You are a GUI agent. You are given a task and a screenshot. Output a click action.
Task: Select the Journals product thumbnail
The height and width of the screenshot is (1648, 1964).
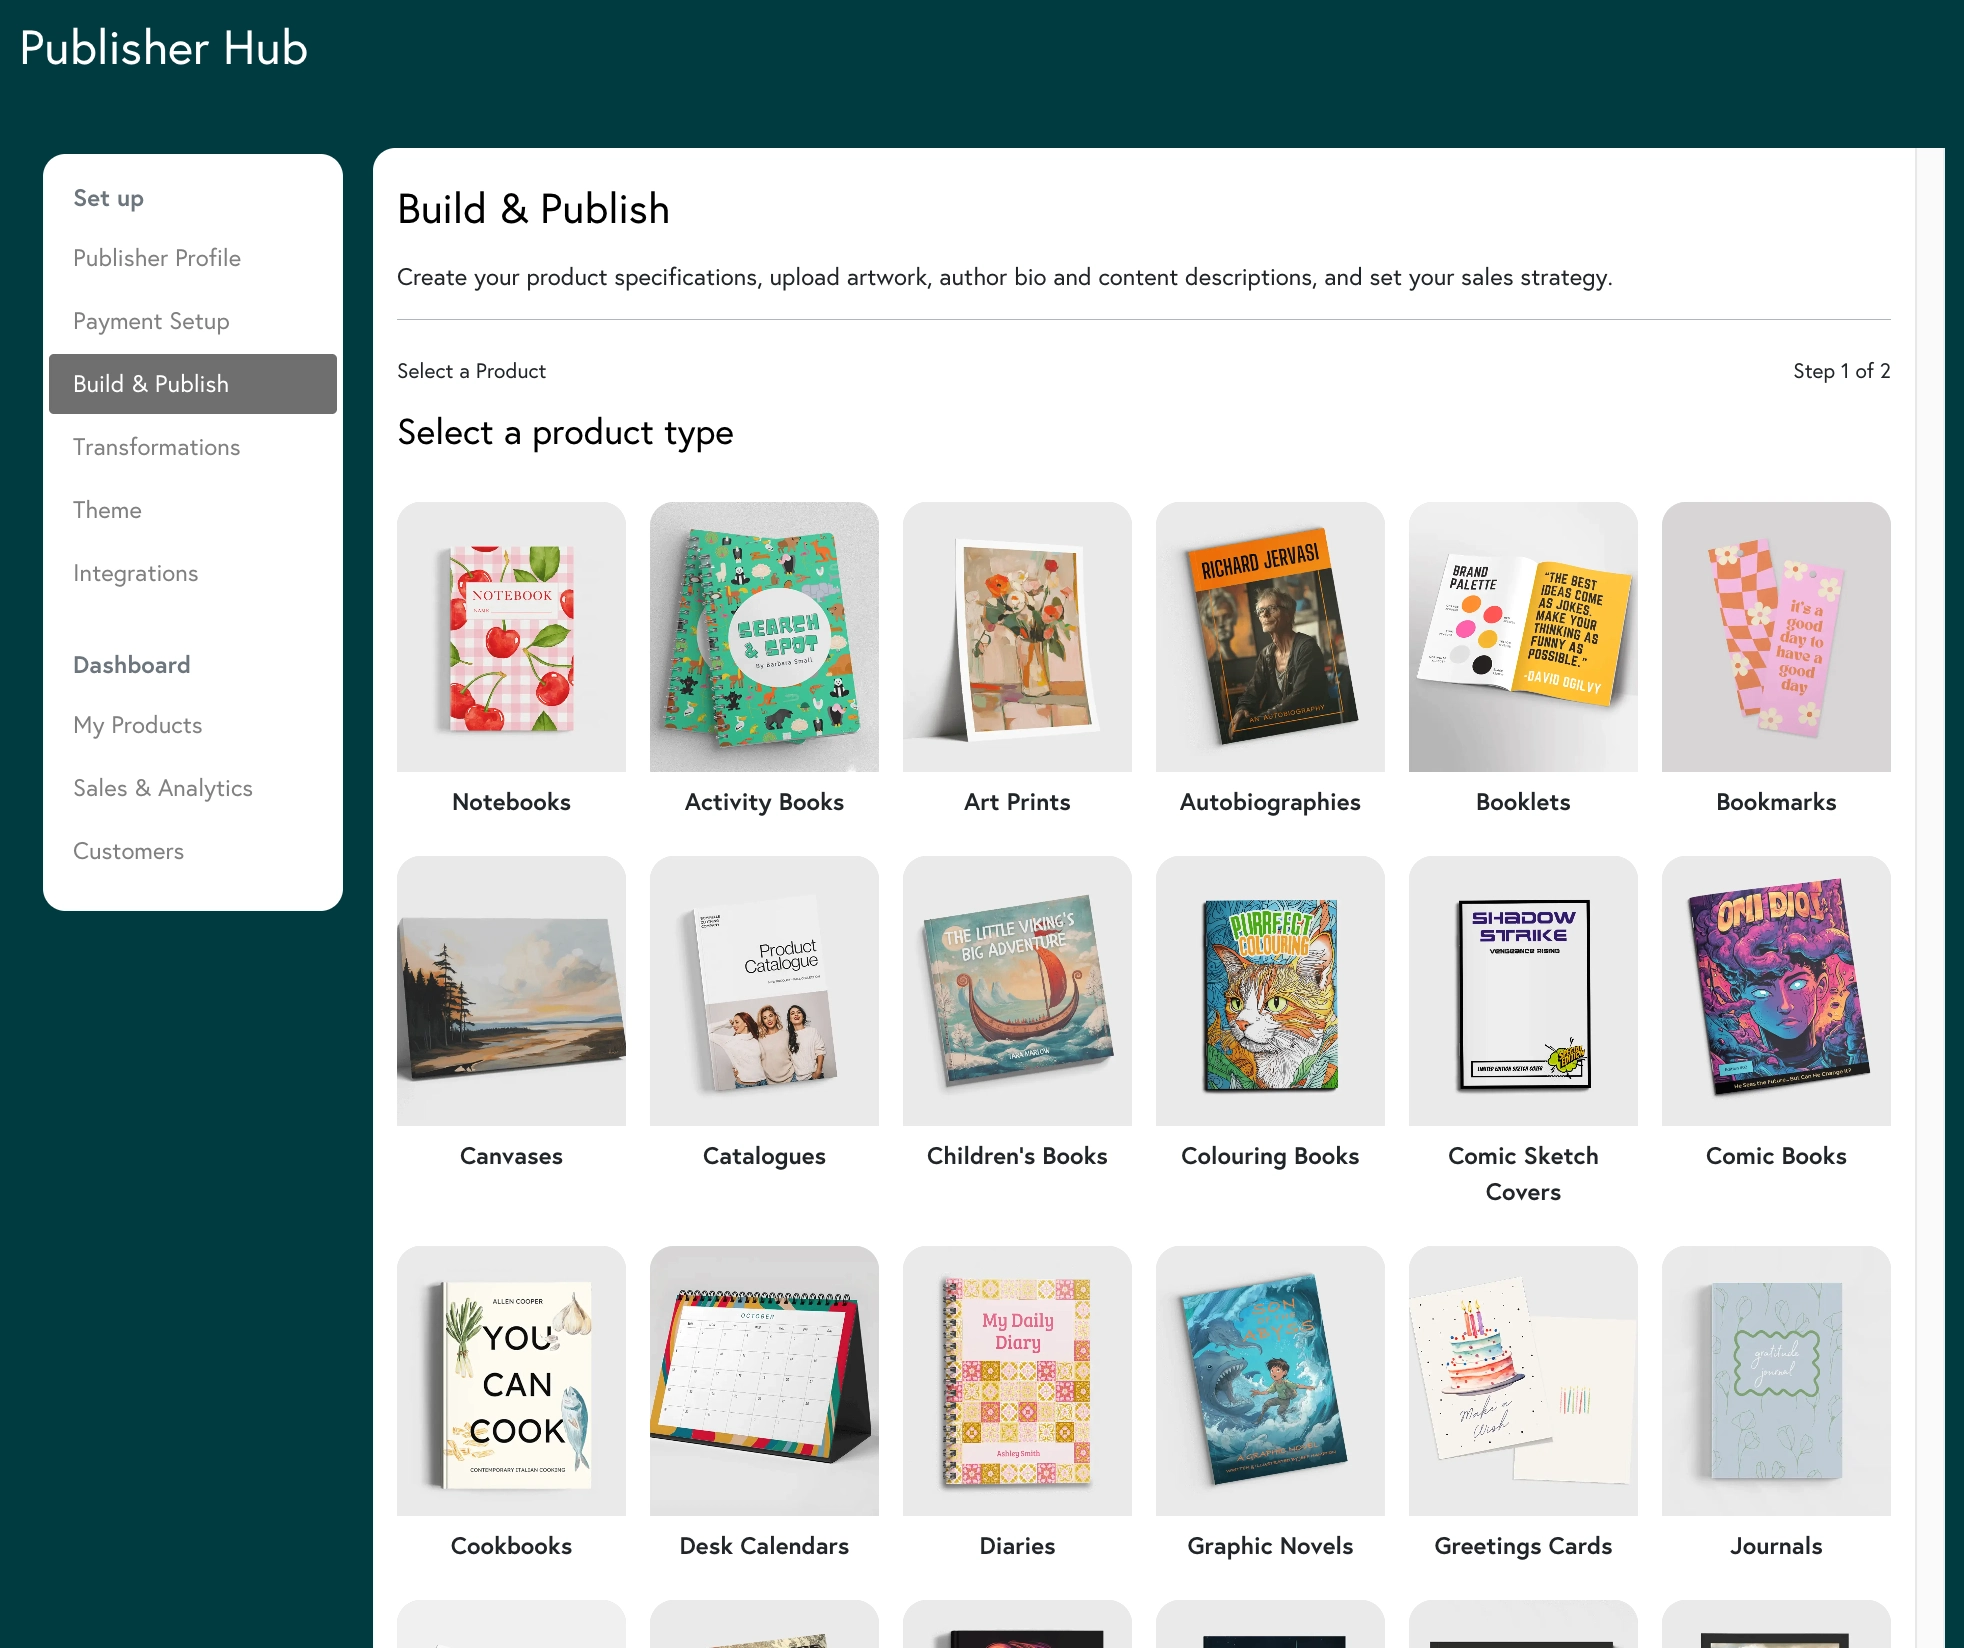point(1776,1381)
